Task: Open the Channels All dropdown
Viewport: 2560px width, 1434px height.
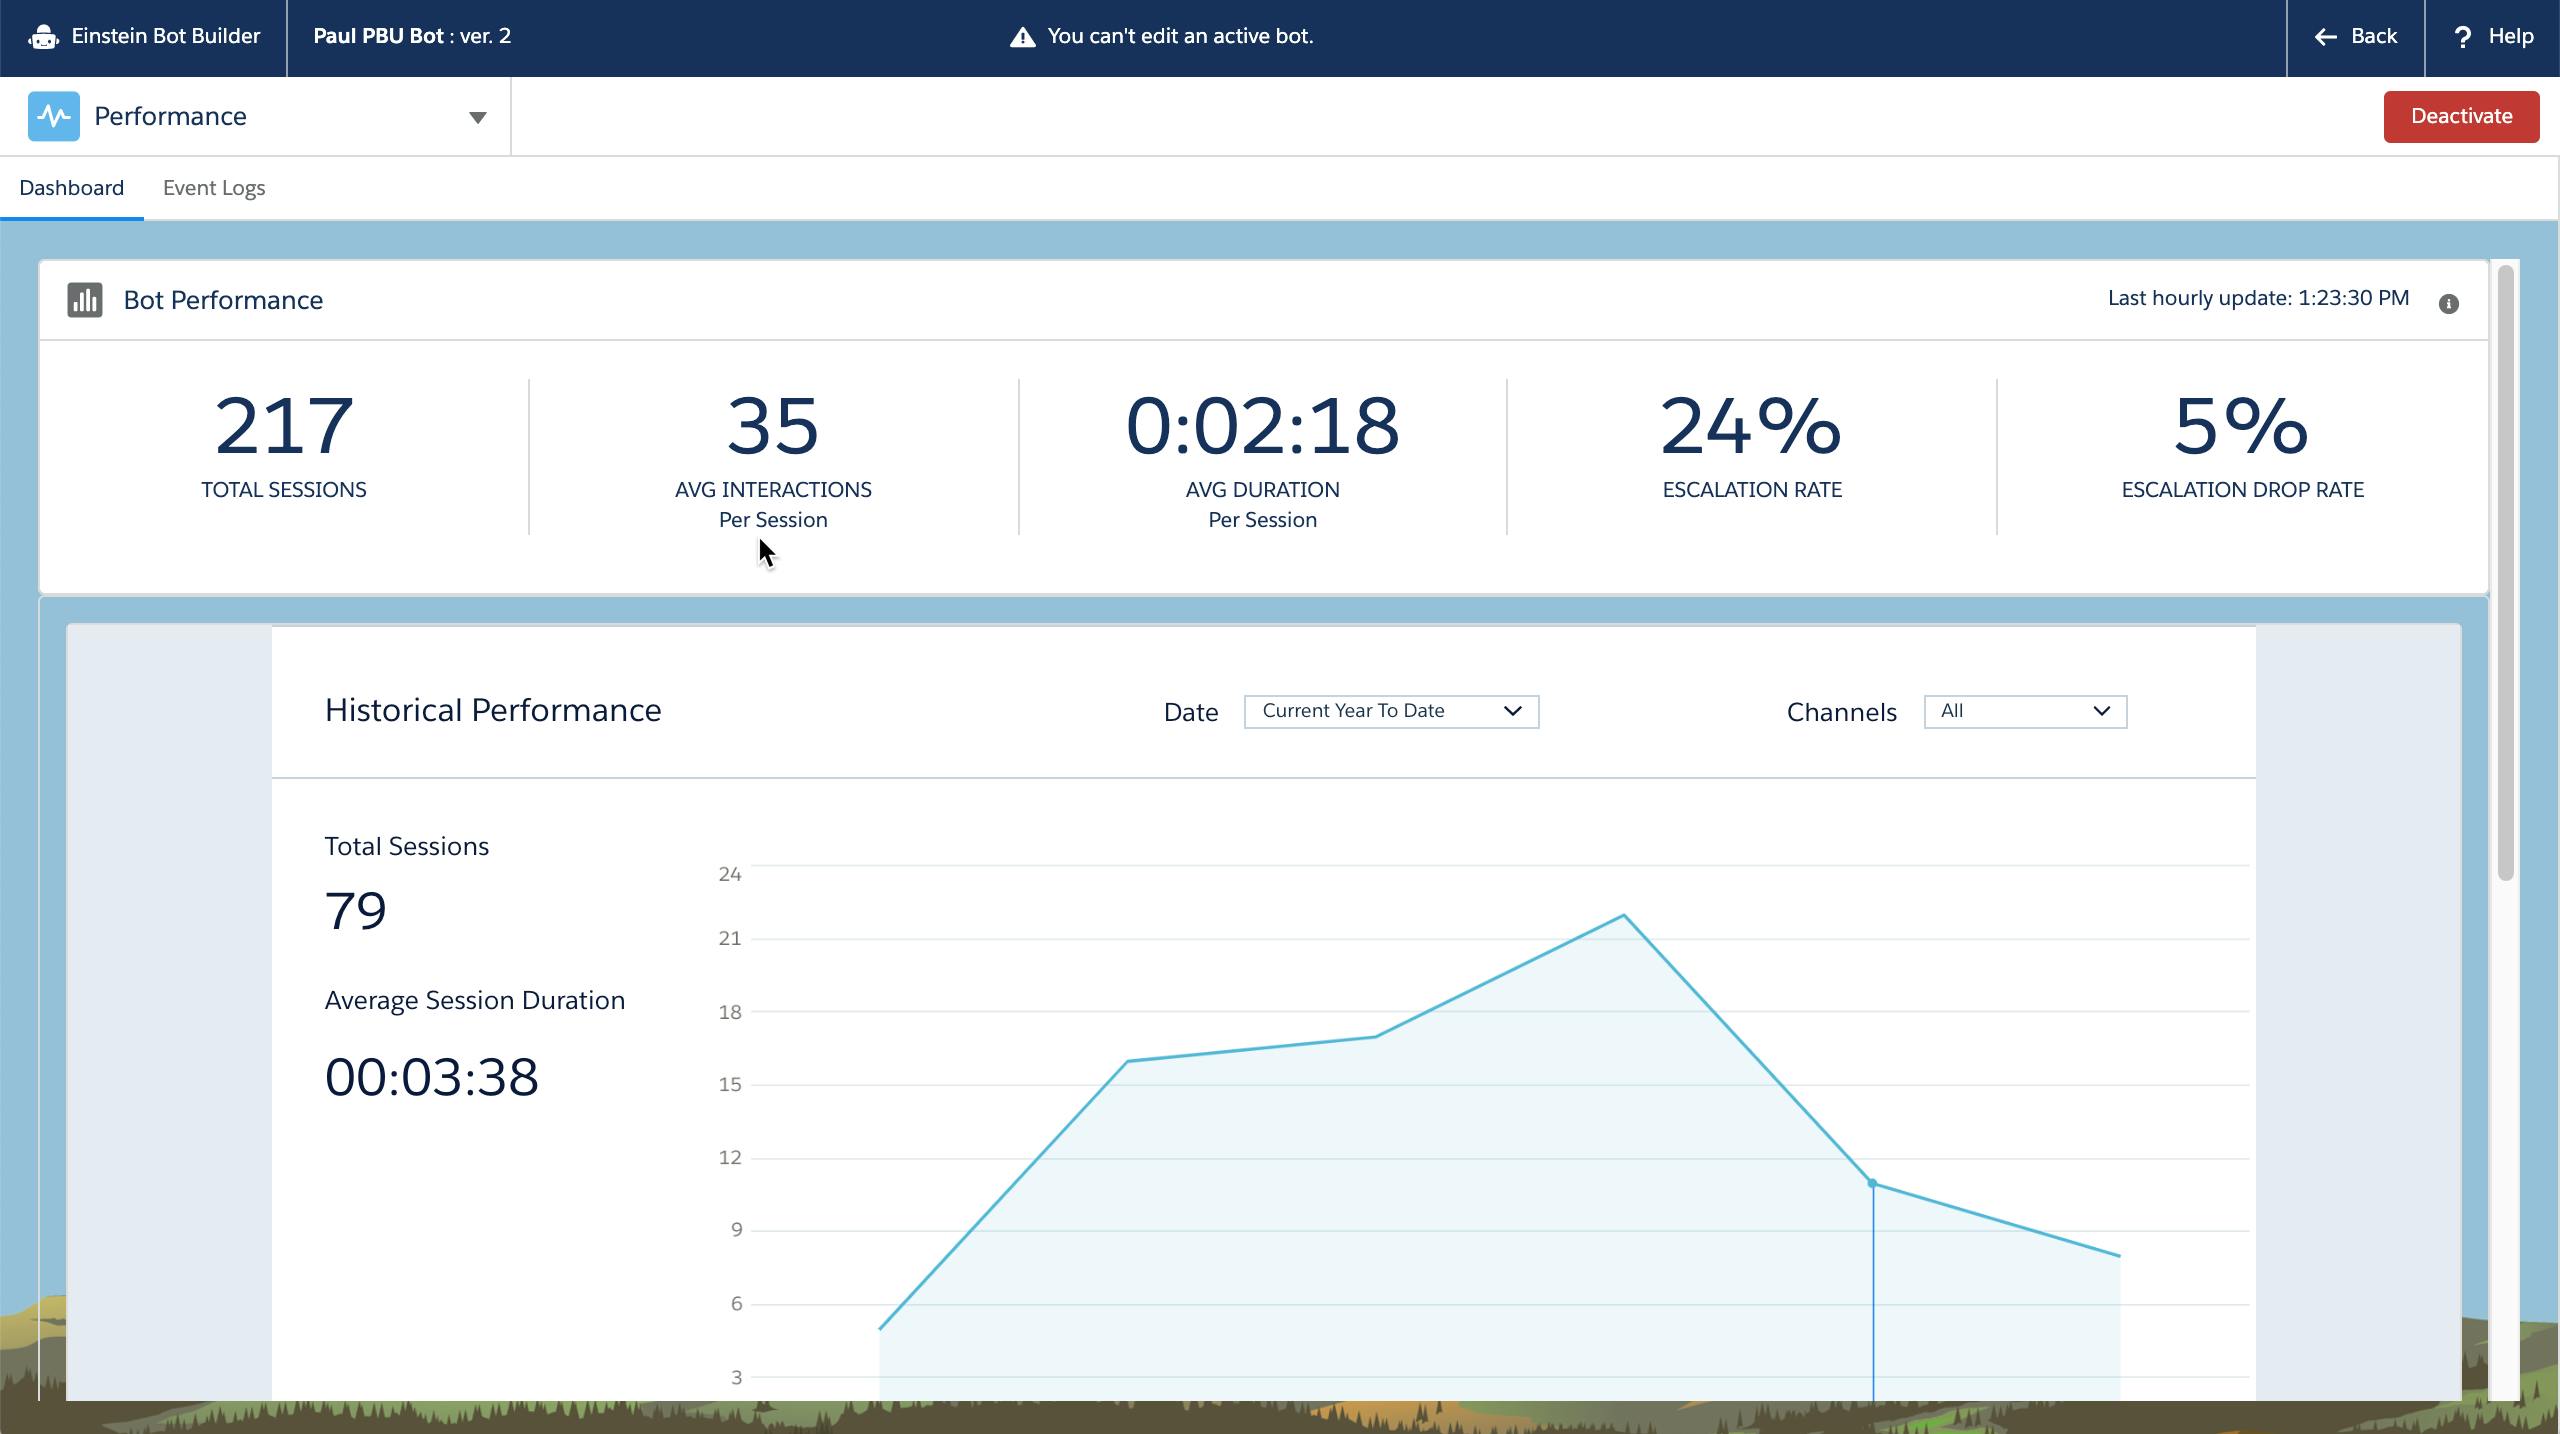Action: [2025, 711]
